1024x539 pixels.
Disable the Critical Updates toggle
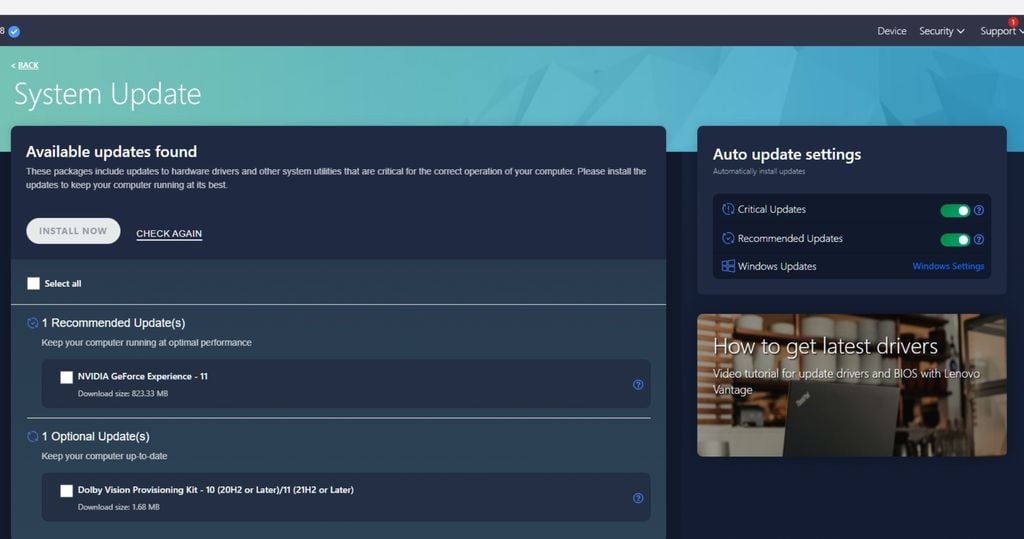pos(955,211)
